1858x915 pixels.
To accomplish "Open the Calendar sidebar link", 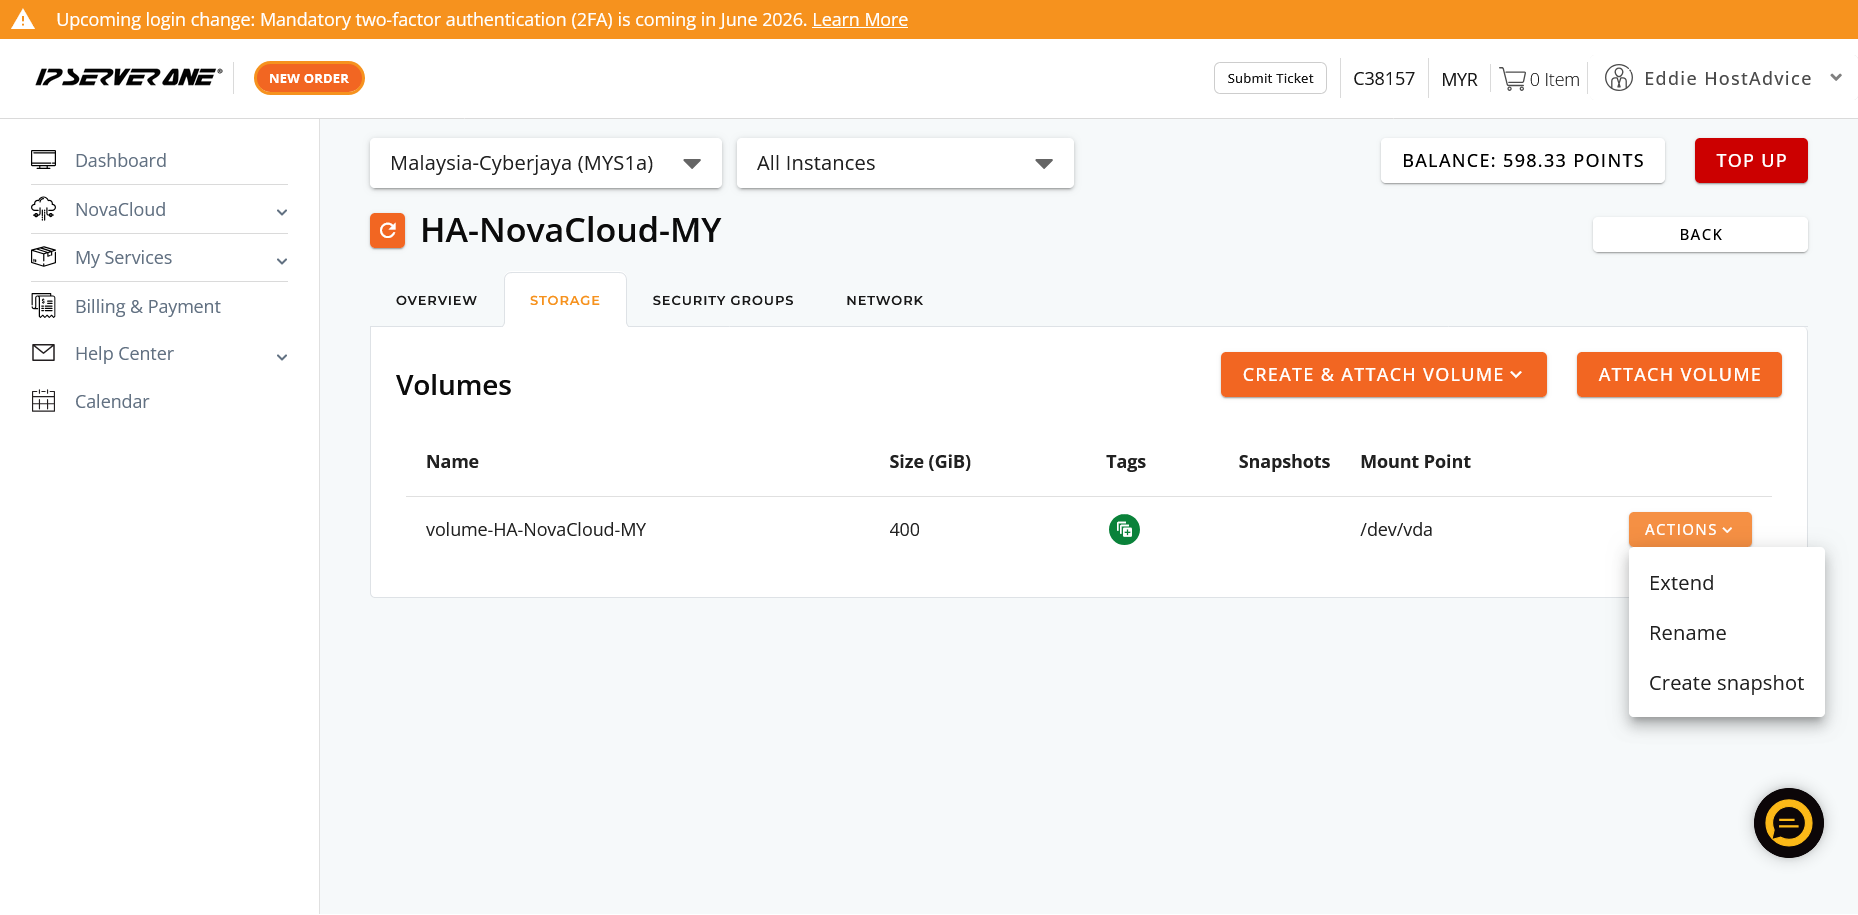I will coord(112,401).
